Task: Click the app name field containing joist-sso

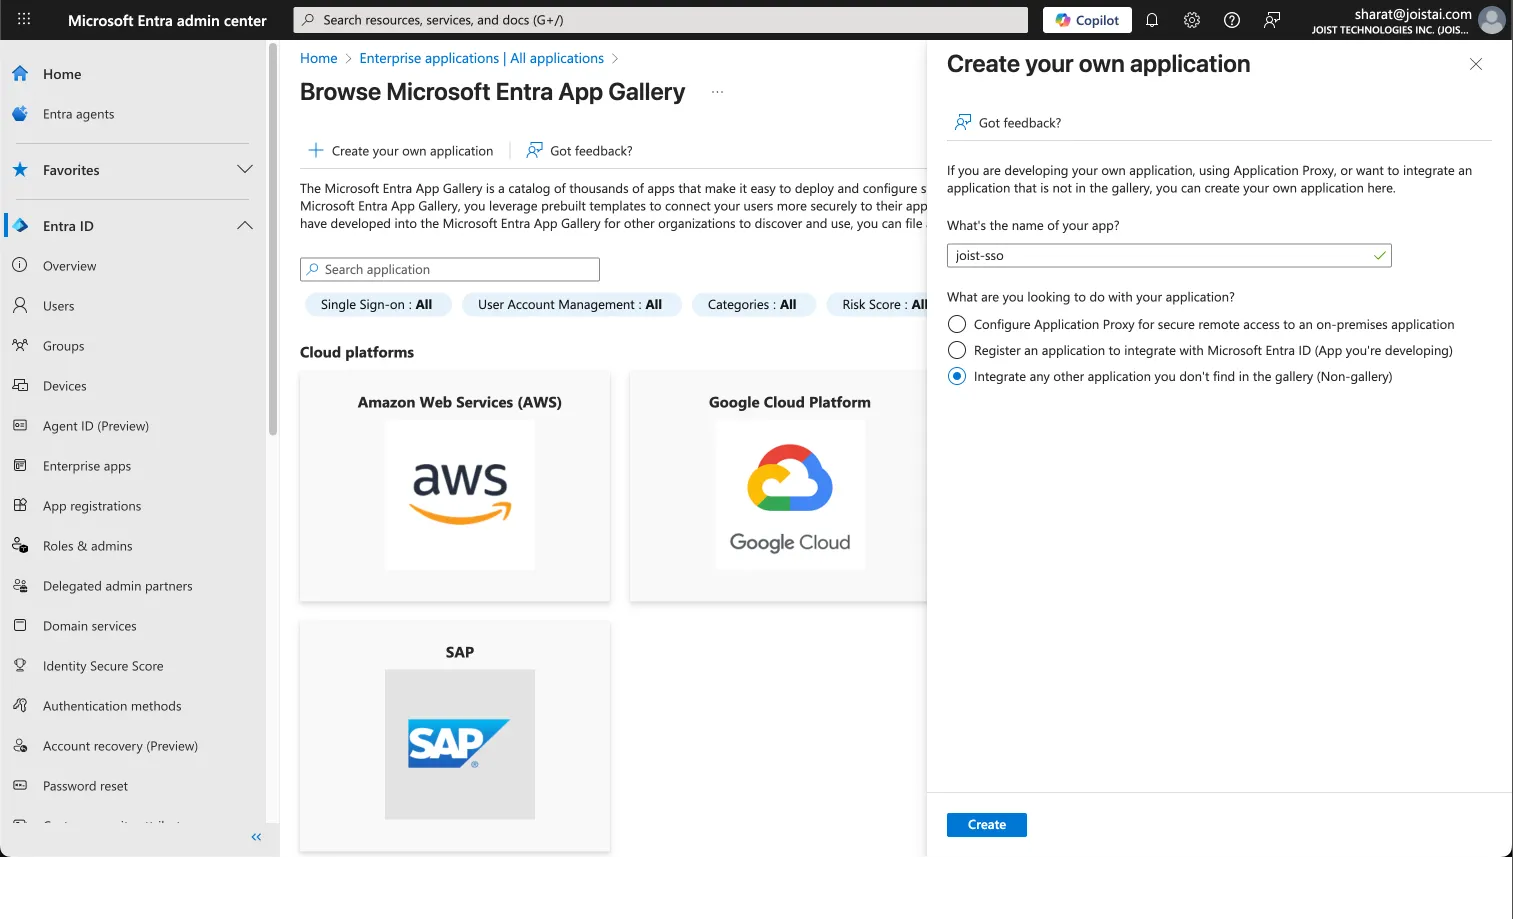Action: 1169,256
